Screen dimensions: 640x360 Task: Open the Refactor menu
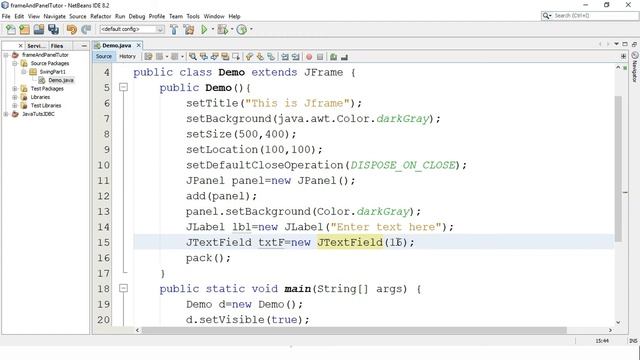101,16
